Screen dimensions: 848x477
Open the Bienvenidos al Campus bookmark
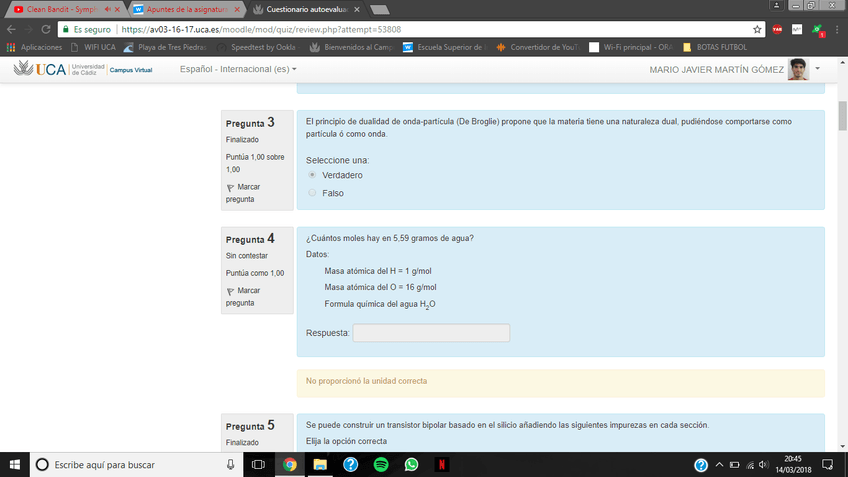point(352,47)
